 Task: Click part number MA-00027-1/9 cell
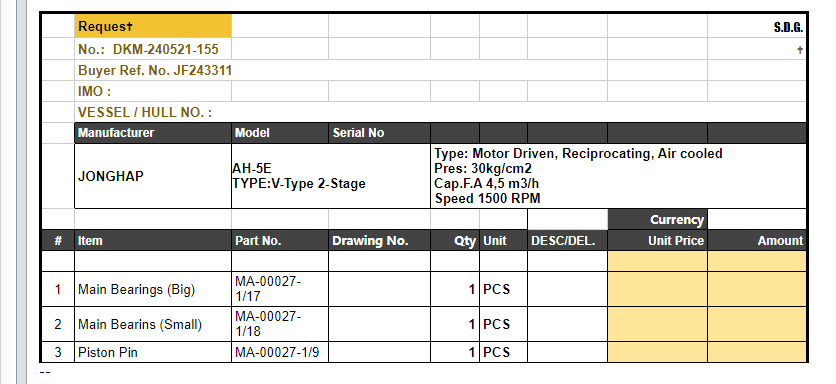pyautogui.click(x=280, y=353)
